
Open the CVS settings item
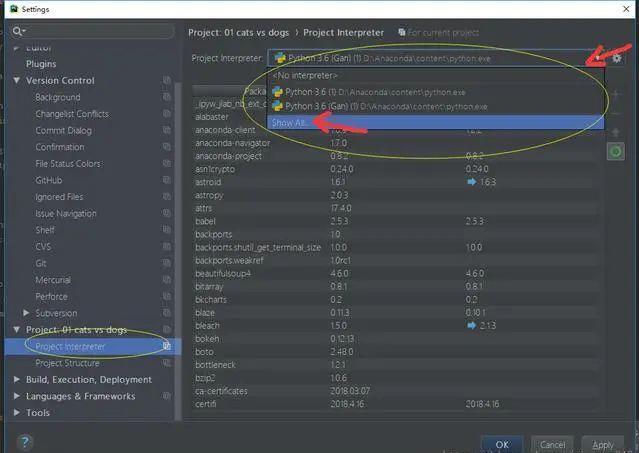click(43, 246)
